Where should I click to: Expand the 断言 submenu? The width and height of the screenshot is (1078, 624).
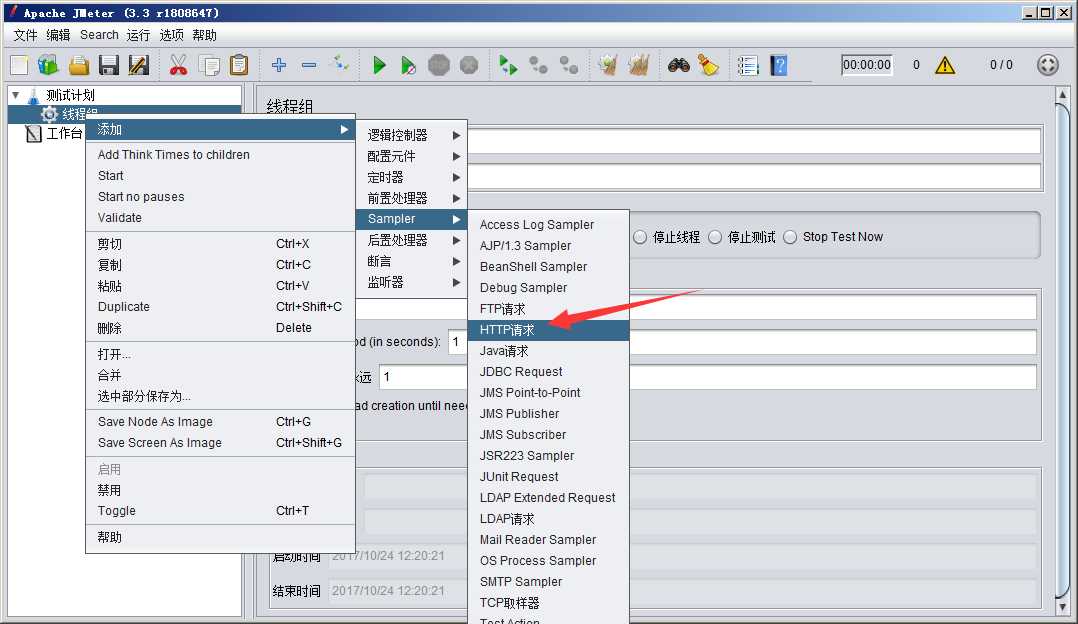coord(412,261)
